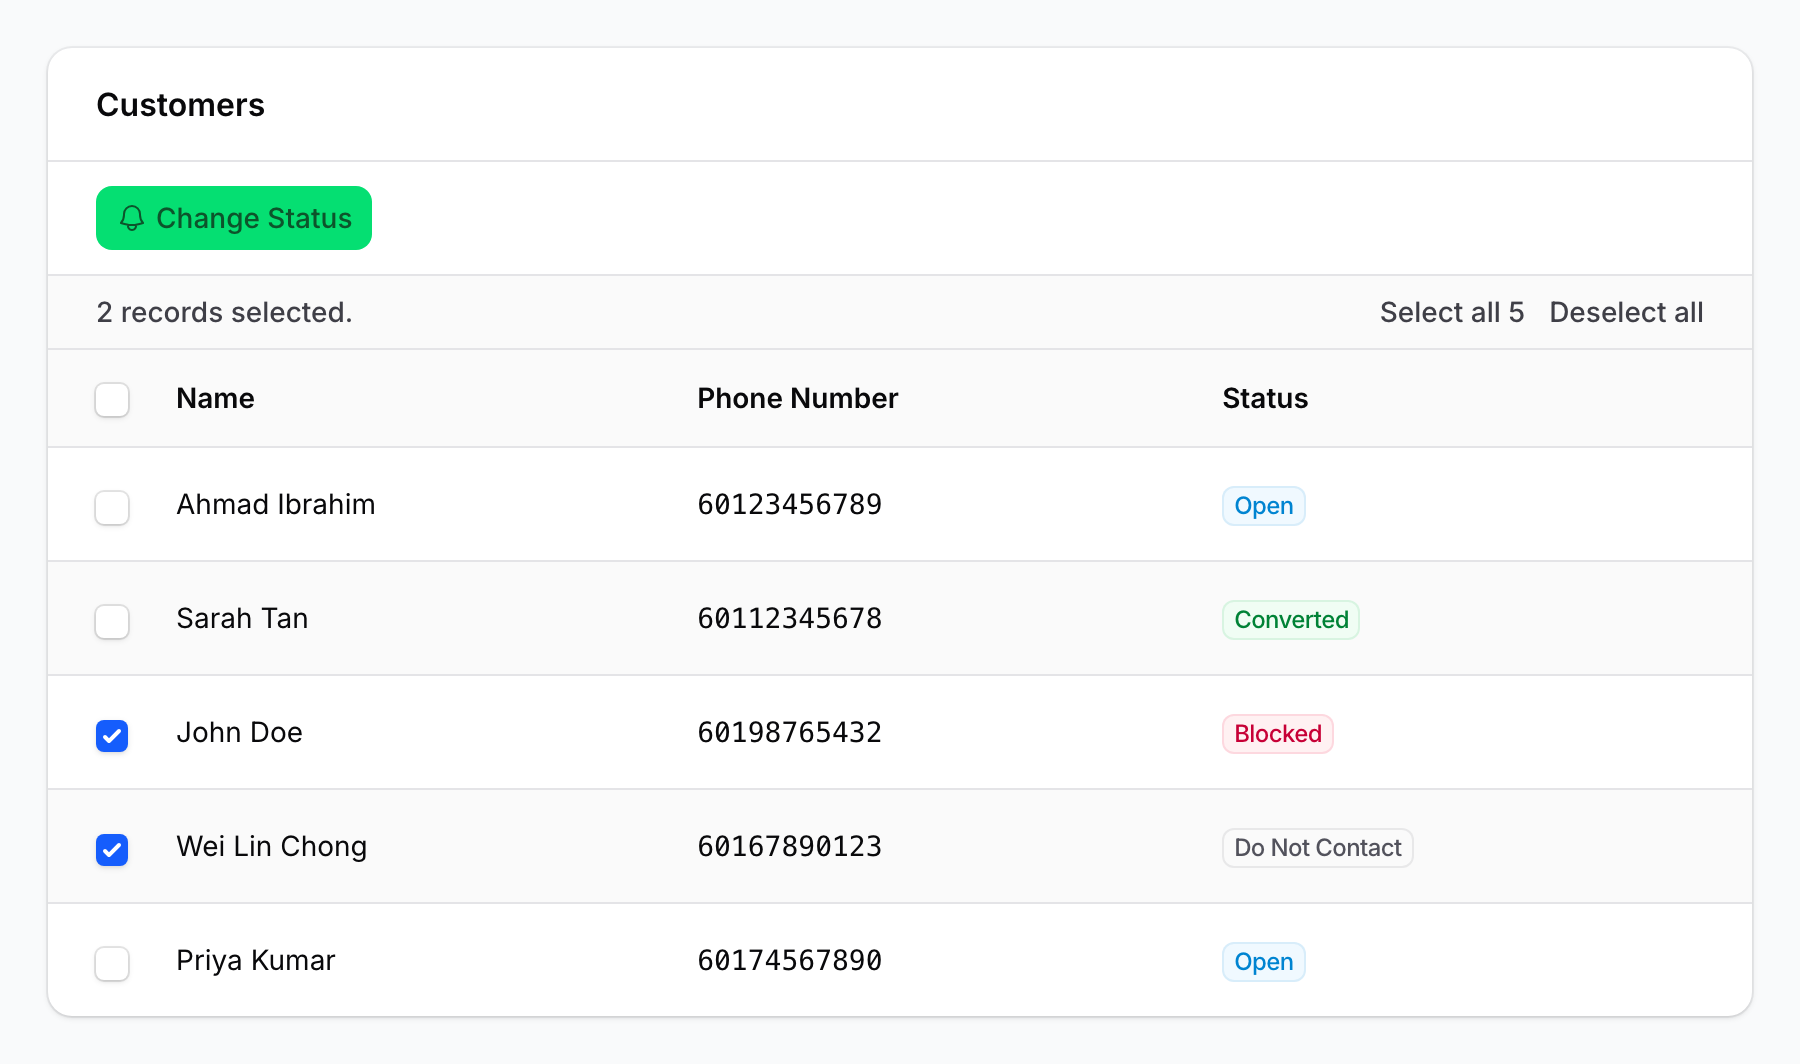Screen dimensions: 1800x1064
Task: Check the checkbox for Sarah Tan
Action: (112, 622)
